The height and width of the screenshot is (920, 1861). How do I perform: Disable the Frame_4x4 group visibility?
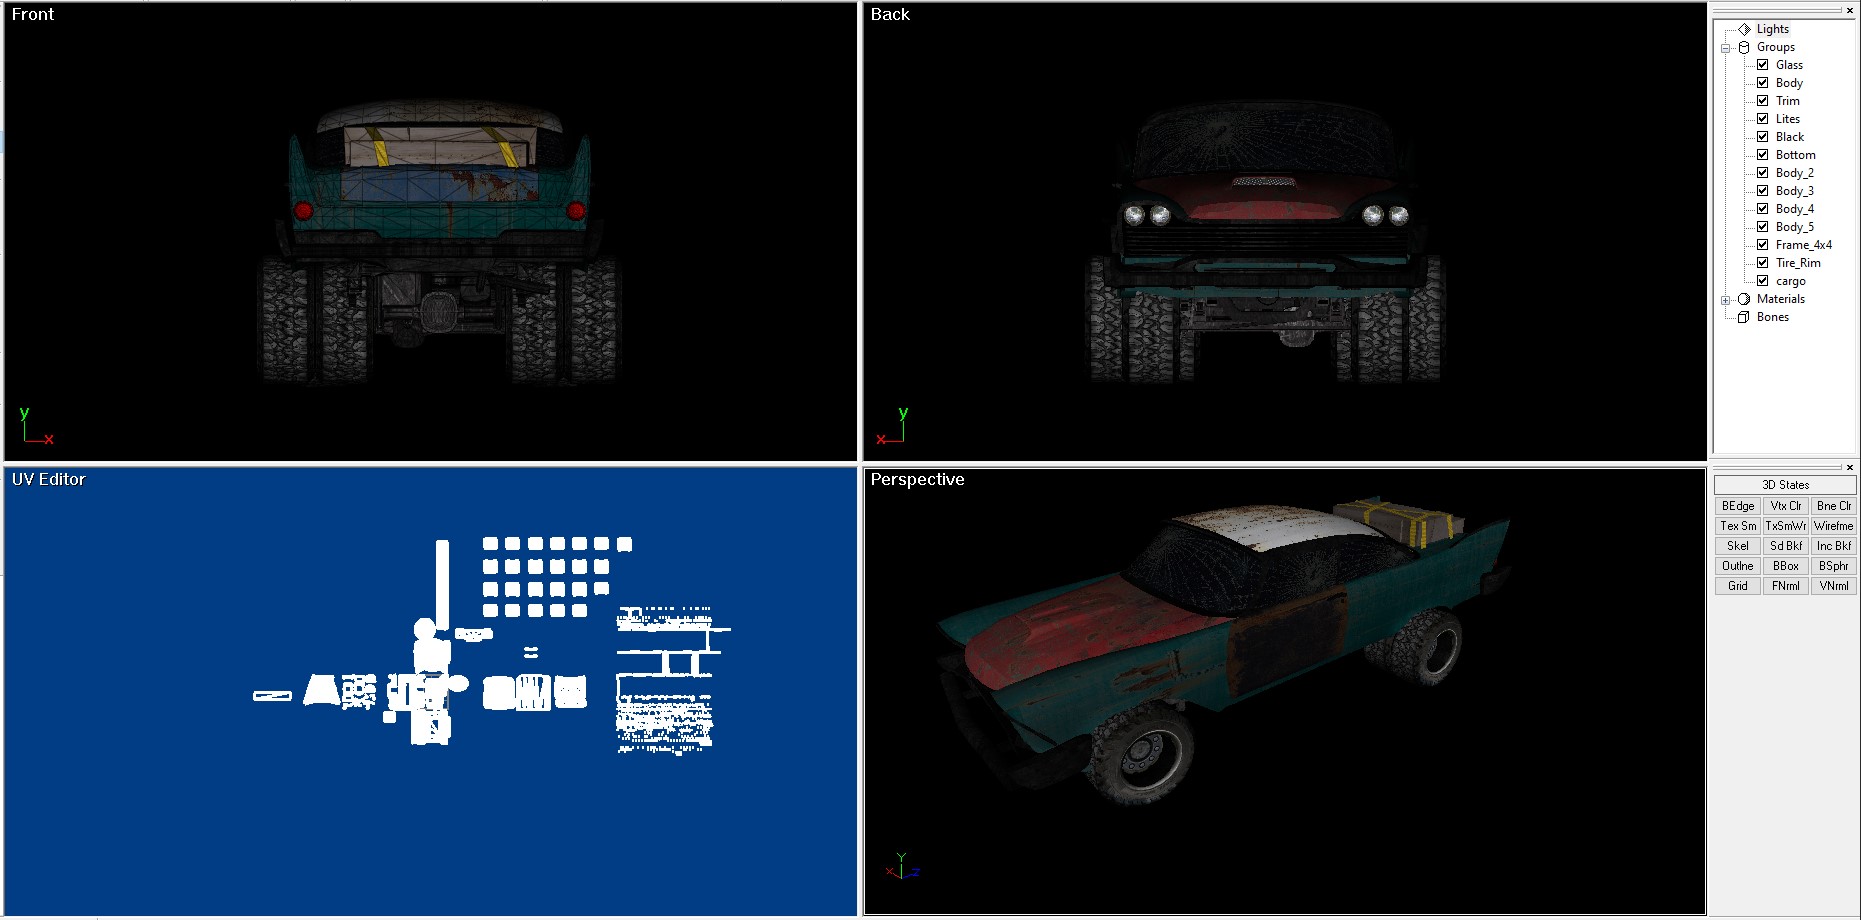[x=1763, y=245]
